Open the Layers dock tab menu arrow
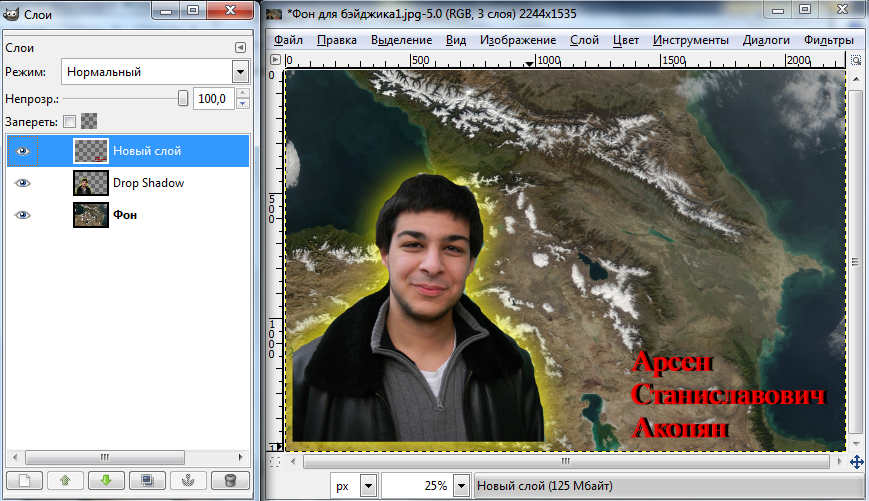869x501 pixels. tap(240, 48)
